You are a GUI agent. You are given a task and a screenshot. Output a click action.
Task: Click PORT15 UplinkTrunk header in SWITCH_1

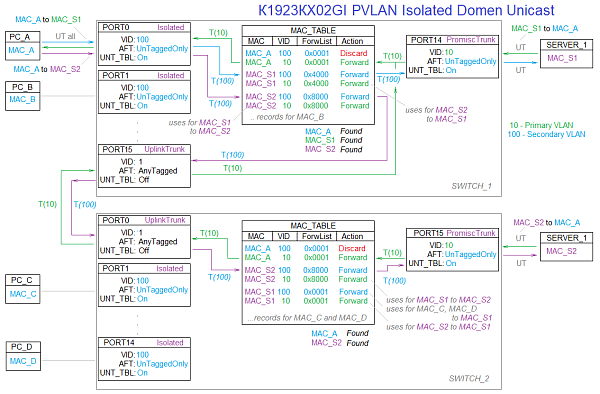pos(144,149)
